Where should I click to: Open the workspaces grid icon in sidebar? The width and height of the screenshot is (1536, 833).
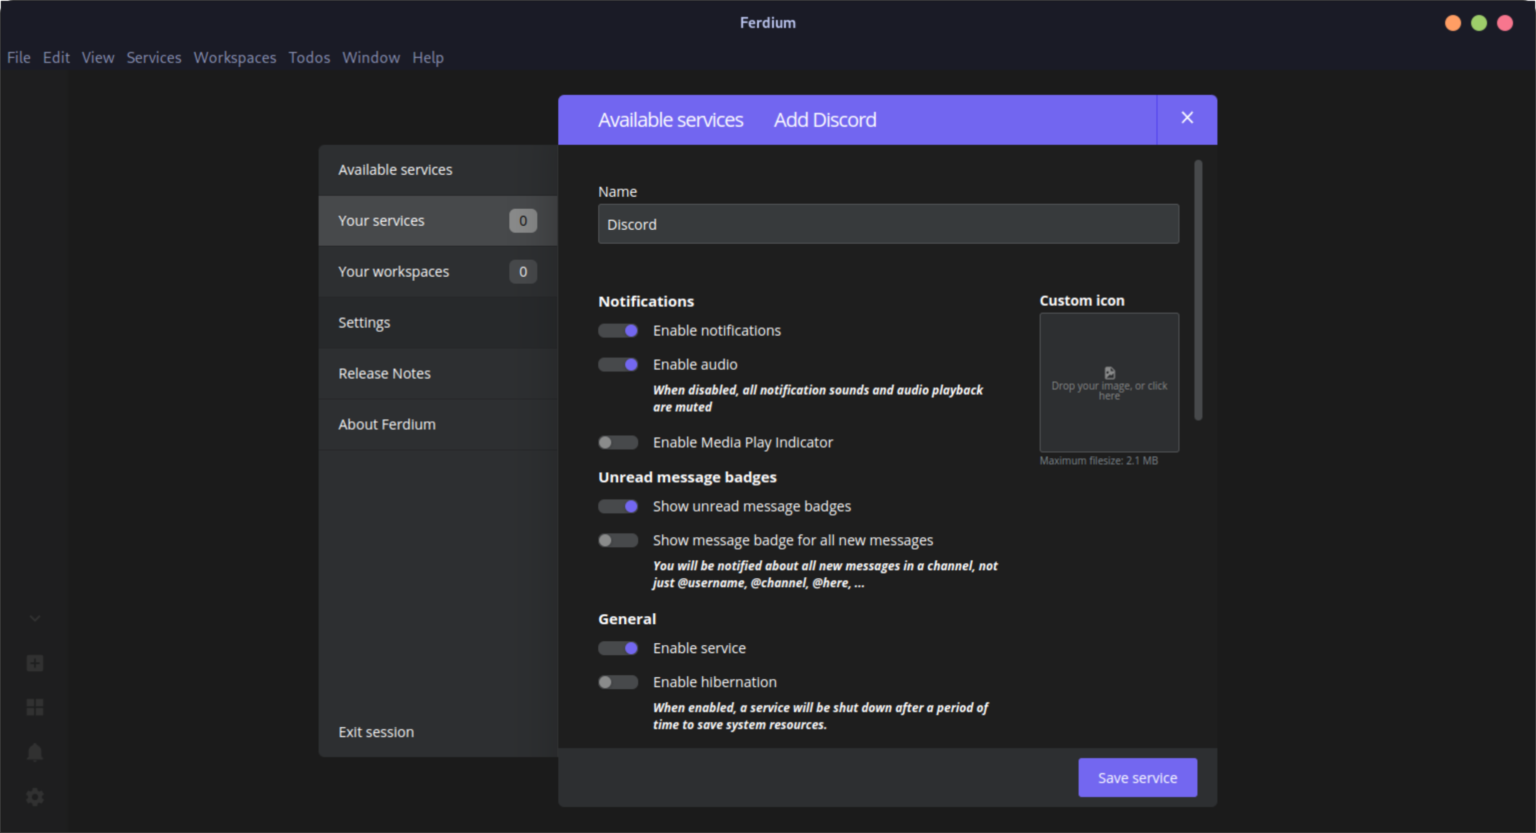(34, 706)
